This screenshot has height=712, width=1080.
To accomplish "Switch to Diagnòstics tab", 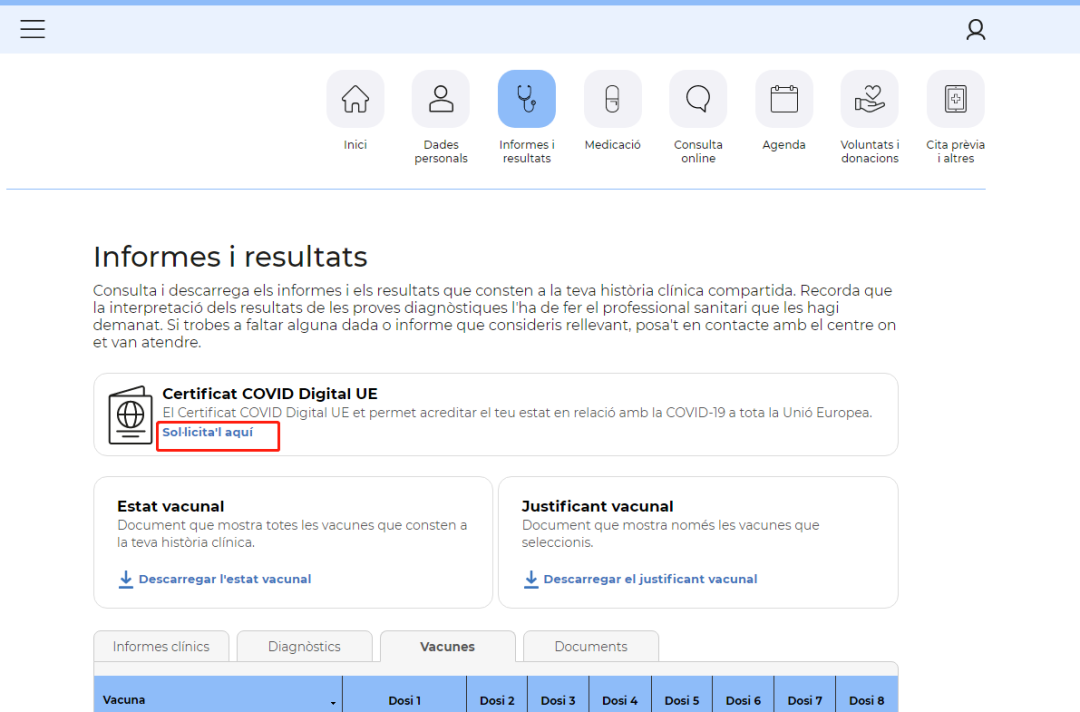I will [x=304, y=647].
